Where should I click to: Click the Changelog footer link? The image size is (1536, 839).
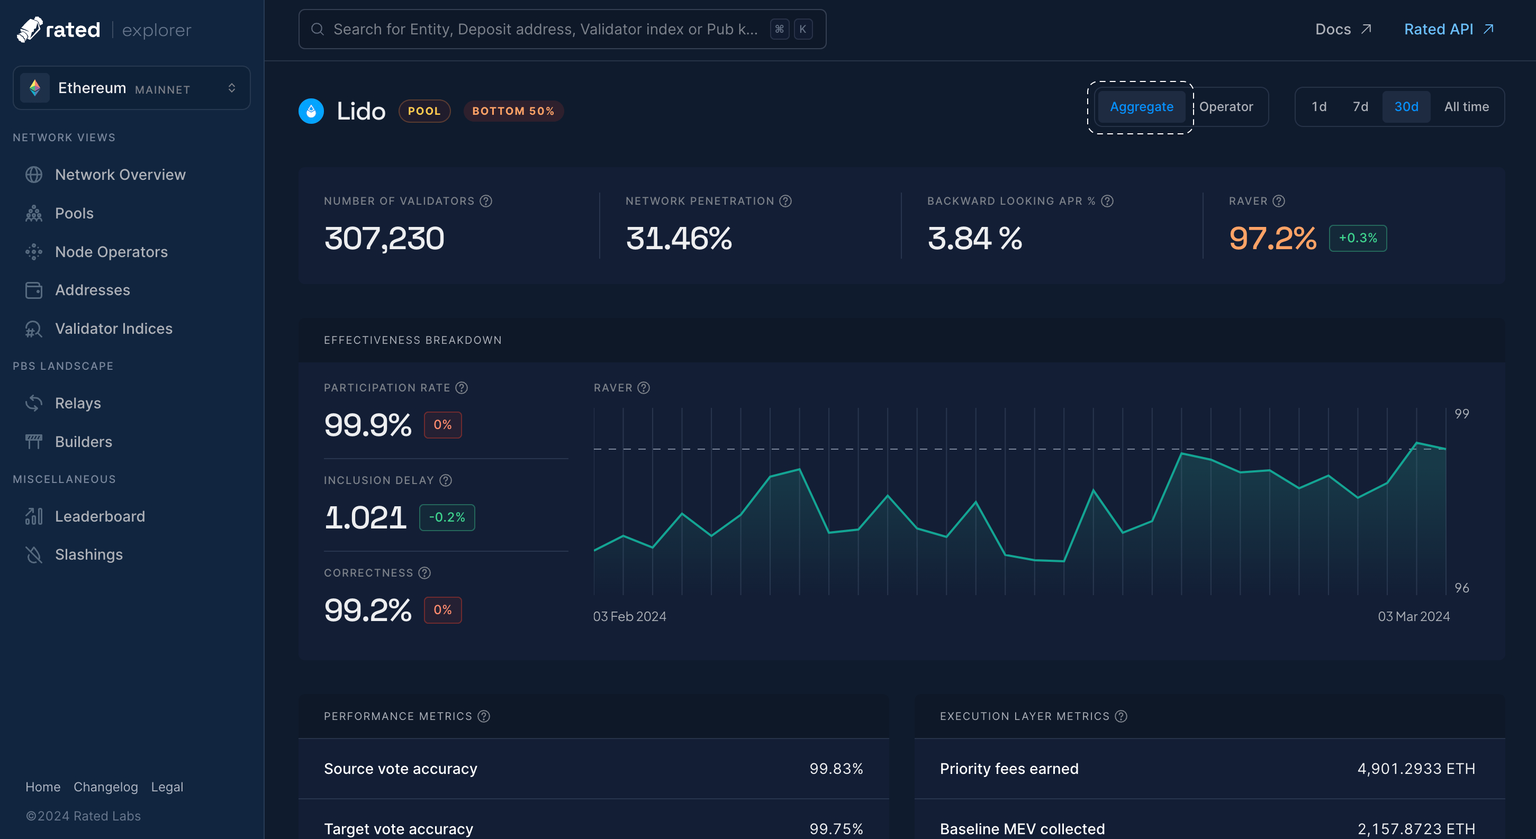(106, 787)
